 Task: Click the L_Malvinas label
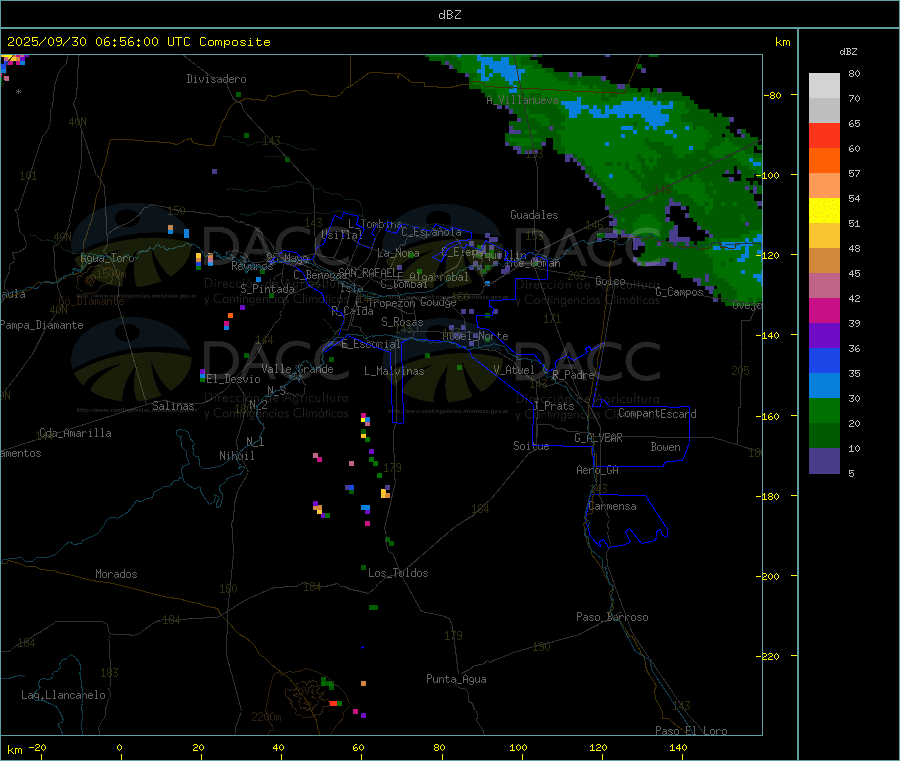pyautogui.click(x=394, y=371)
